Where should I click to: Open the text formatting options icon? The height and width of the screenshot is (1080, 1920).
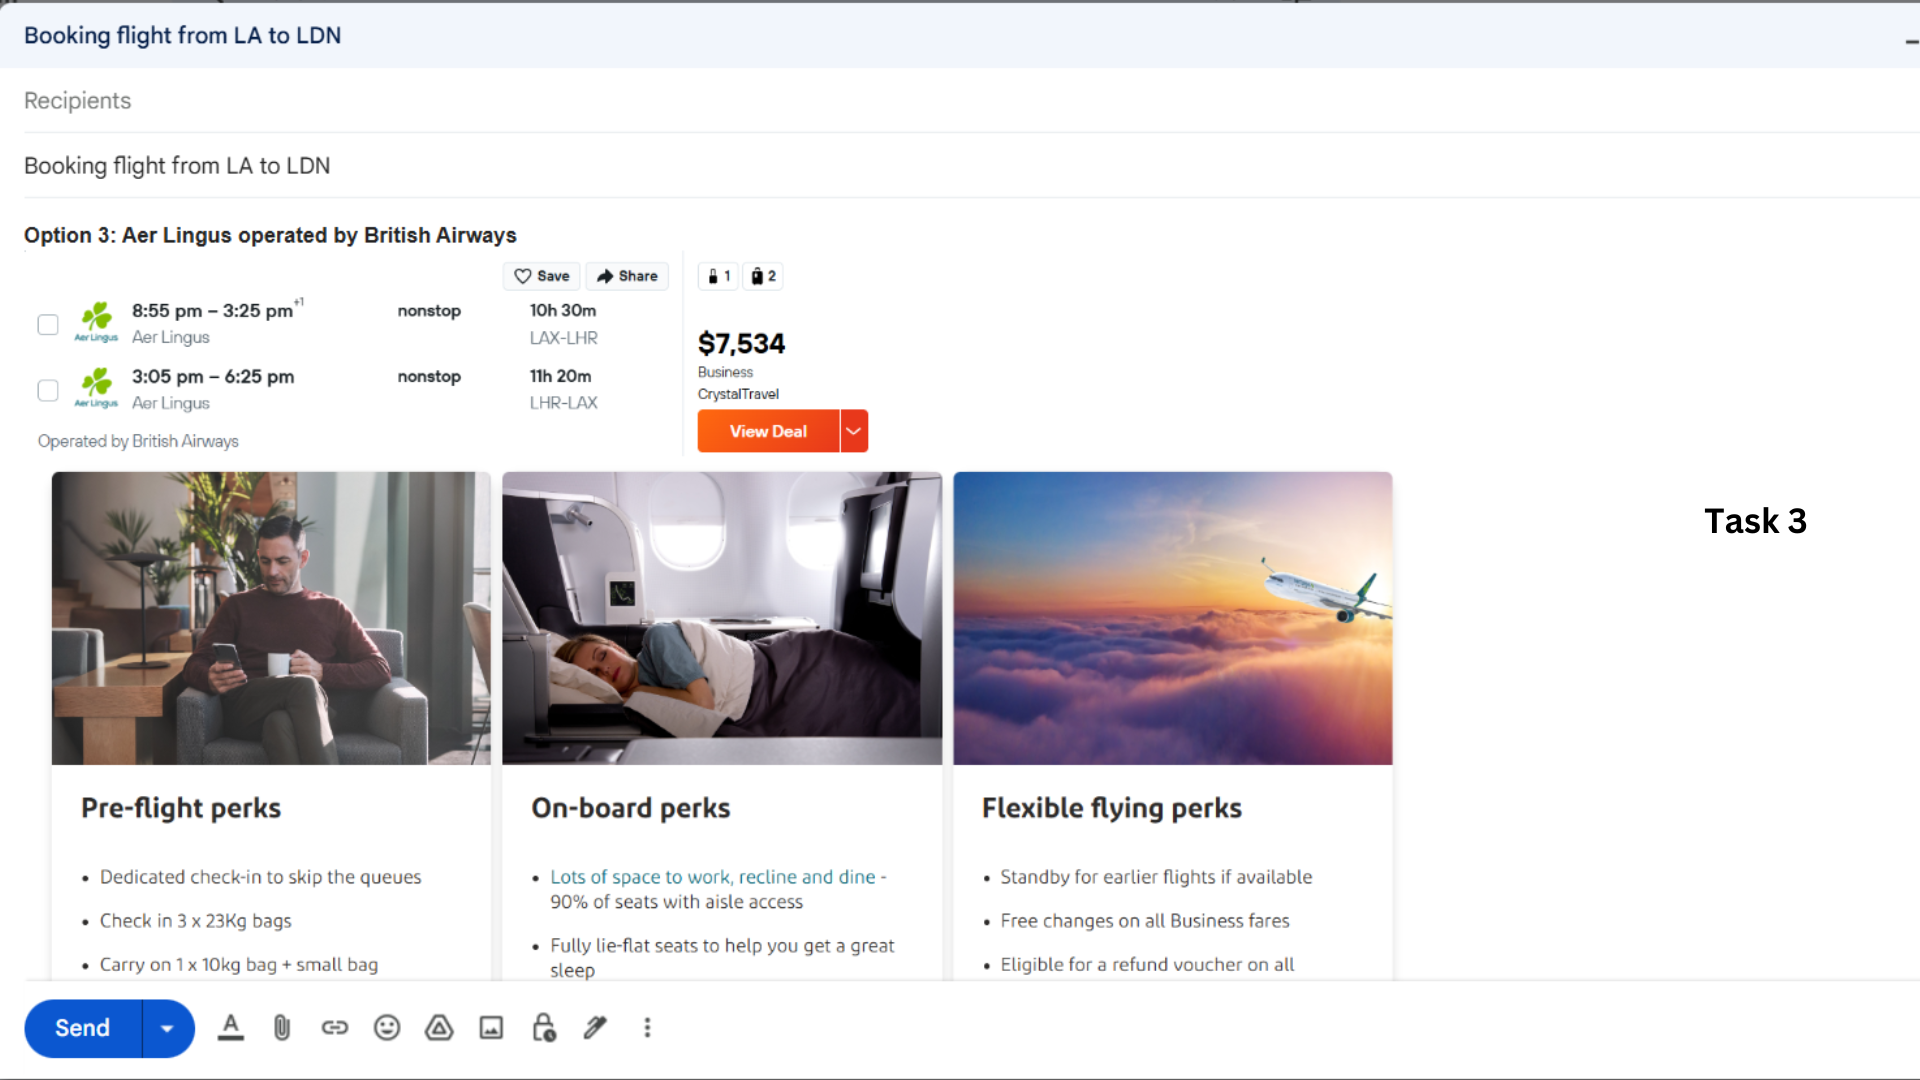(x=231, y=1027)
